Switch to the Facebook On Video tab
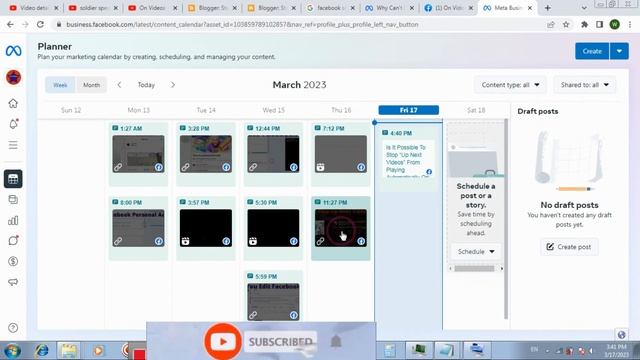This screenshot has height=360, width=640. coord(448,8)
